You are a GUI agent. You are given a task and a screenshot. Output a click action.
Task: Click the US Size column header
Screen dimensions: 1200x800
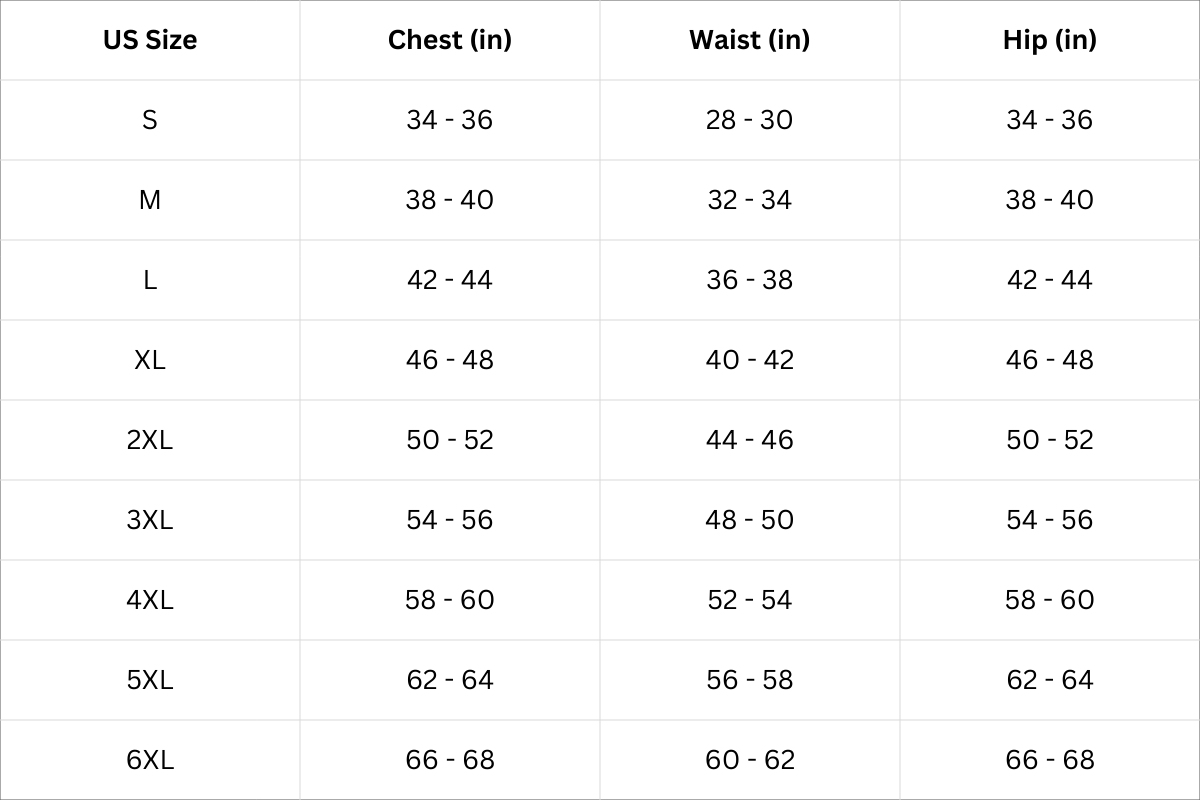(150, 40)
